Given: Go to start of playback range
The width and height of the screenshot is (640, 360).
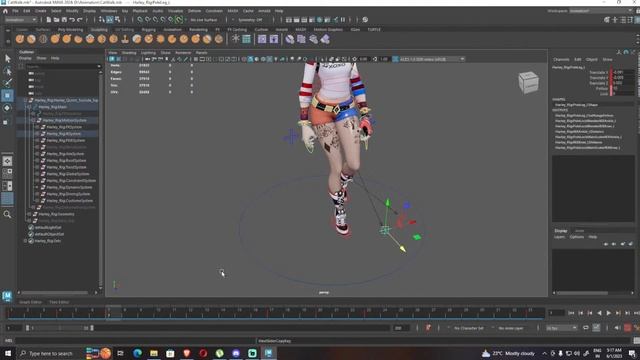Looking at the screenshot, I should (571, 313).
